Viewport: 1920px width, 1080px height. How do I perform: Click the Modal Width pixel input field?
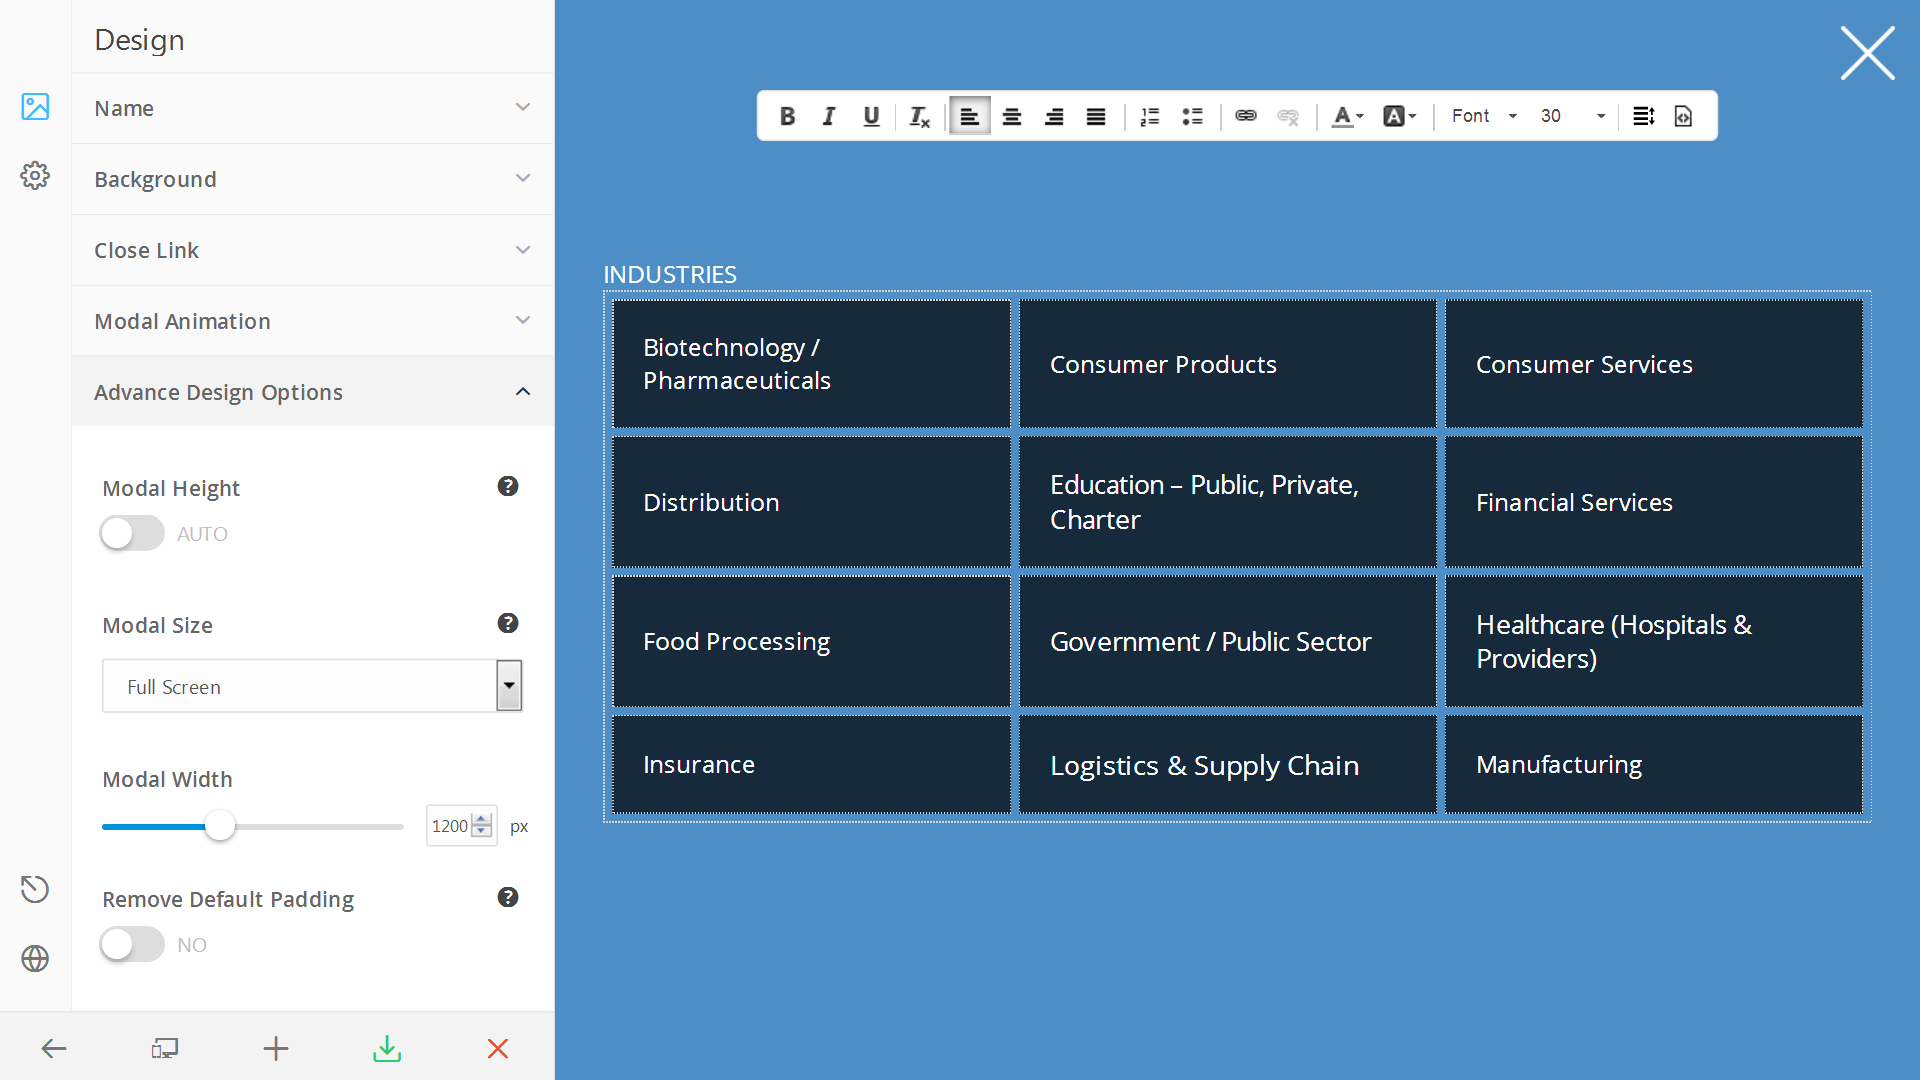[x=452, y=825]
